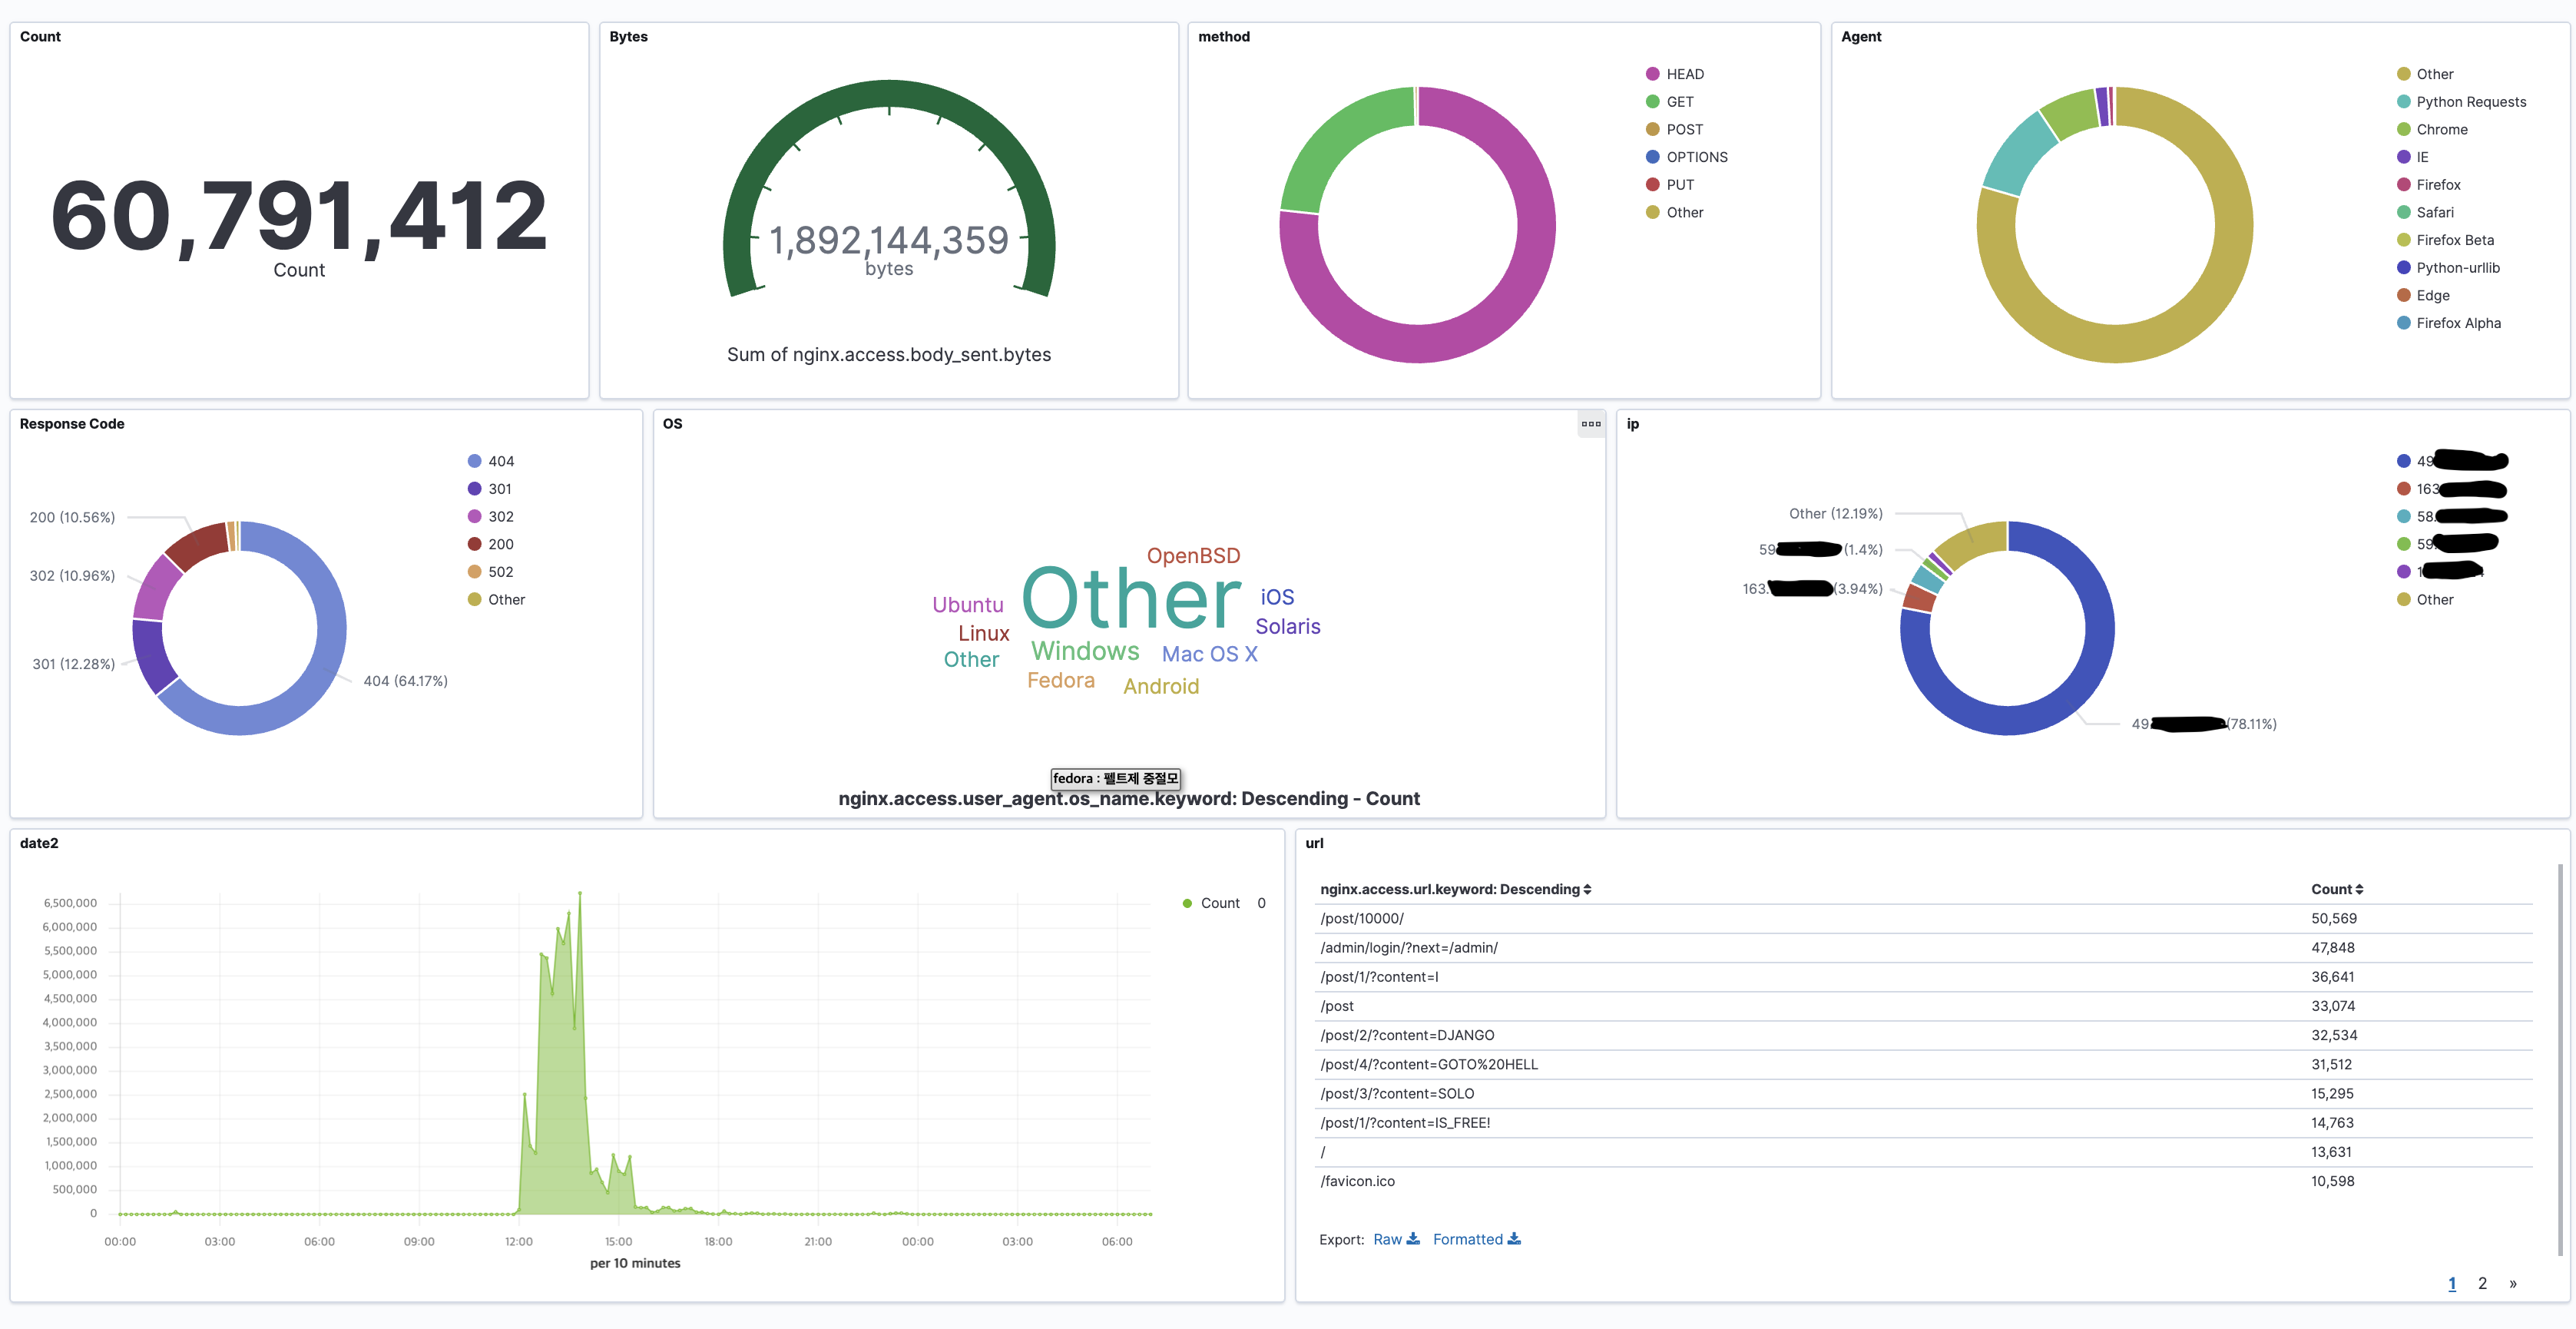Click the Formatted export download icon
This screenshot has height=1329, width=2576.
tap(1514, 1239)
